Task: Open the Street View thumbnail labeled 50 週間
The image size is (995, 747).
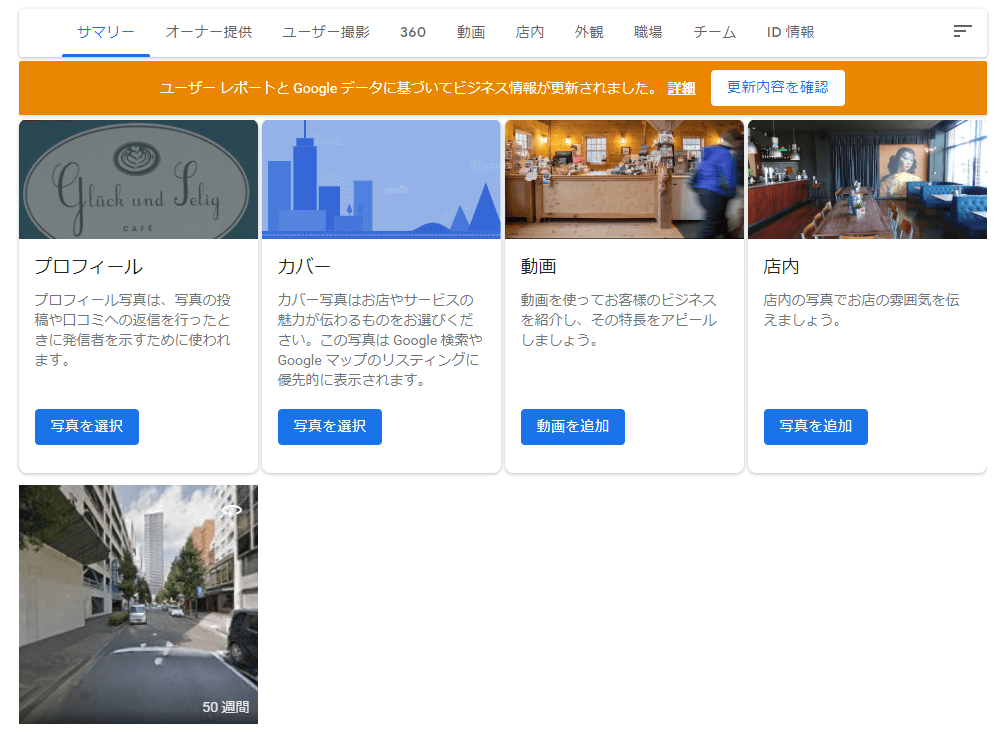Action: tap(138, 604)
